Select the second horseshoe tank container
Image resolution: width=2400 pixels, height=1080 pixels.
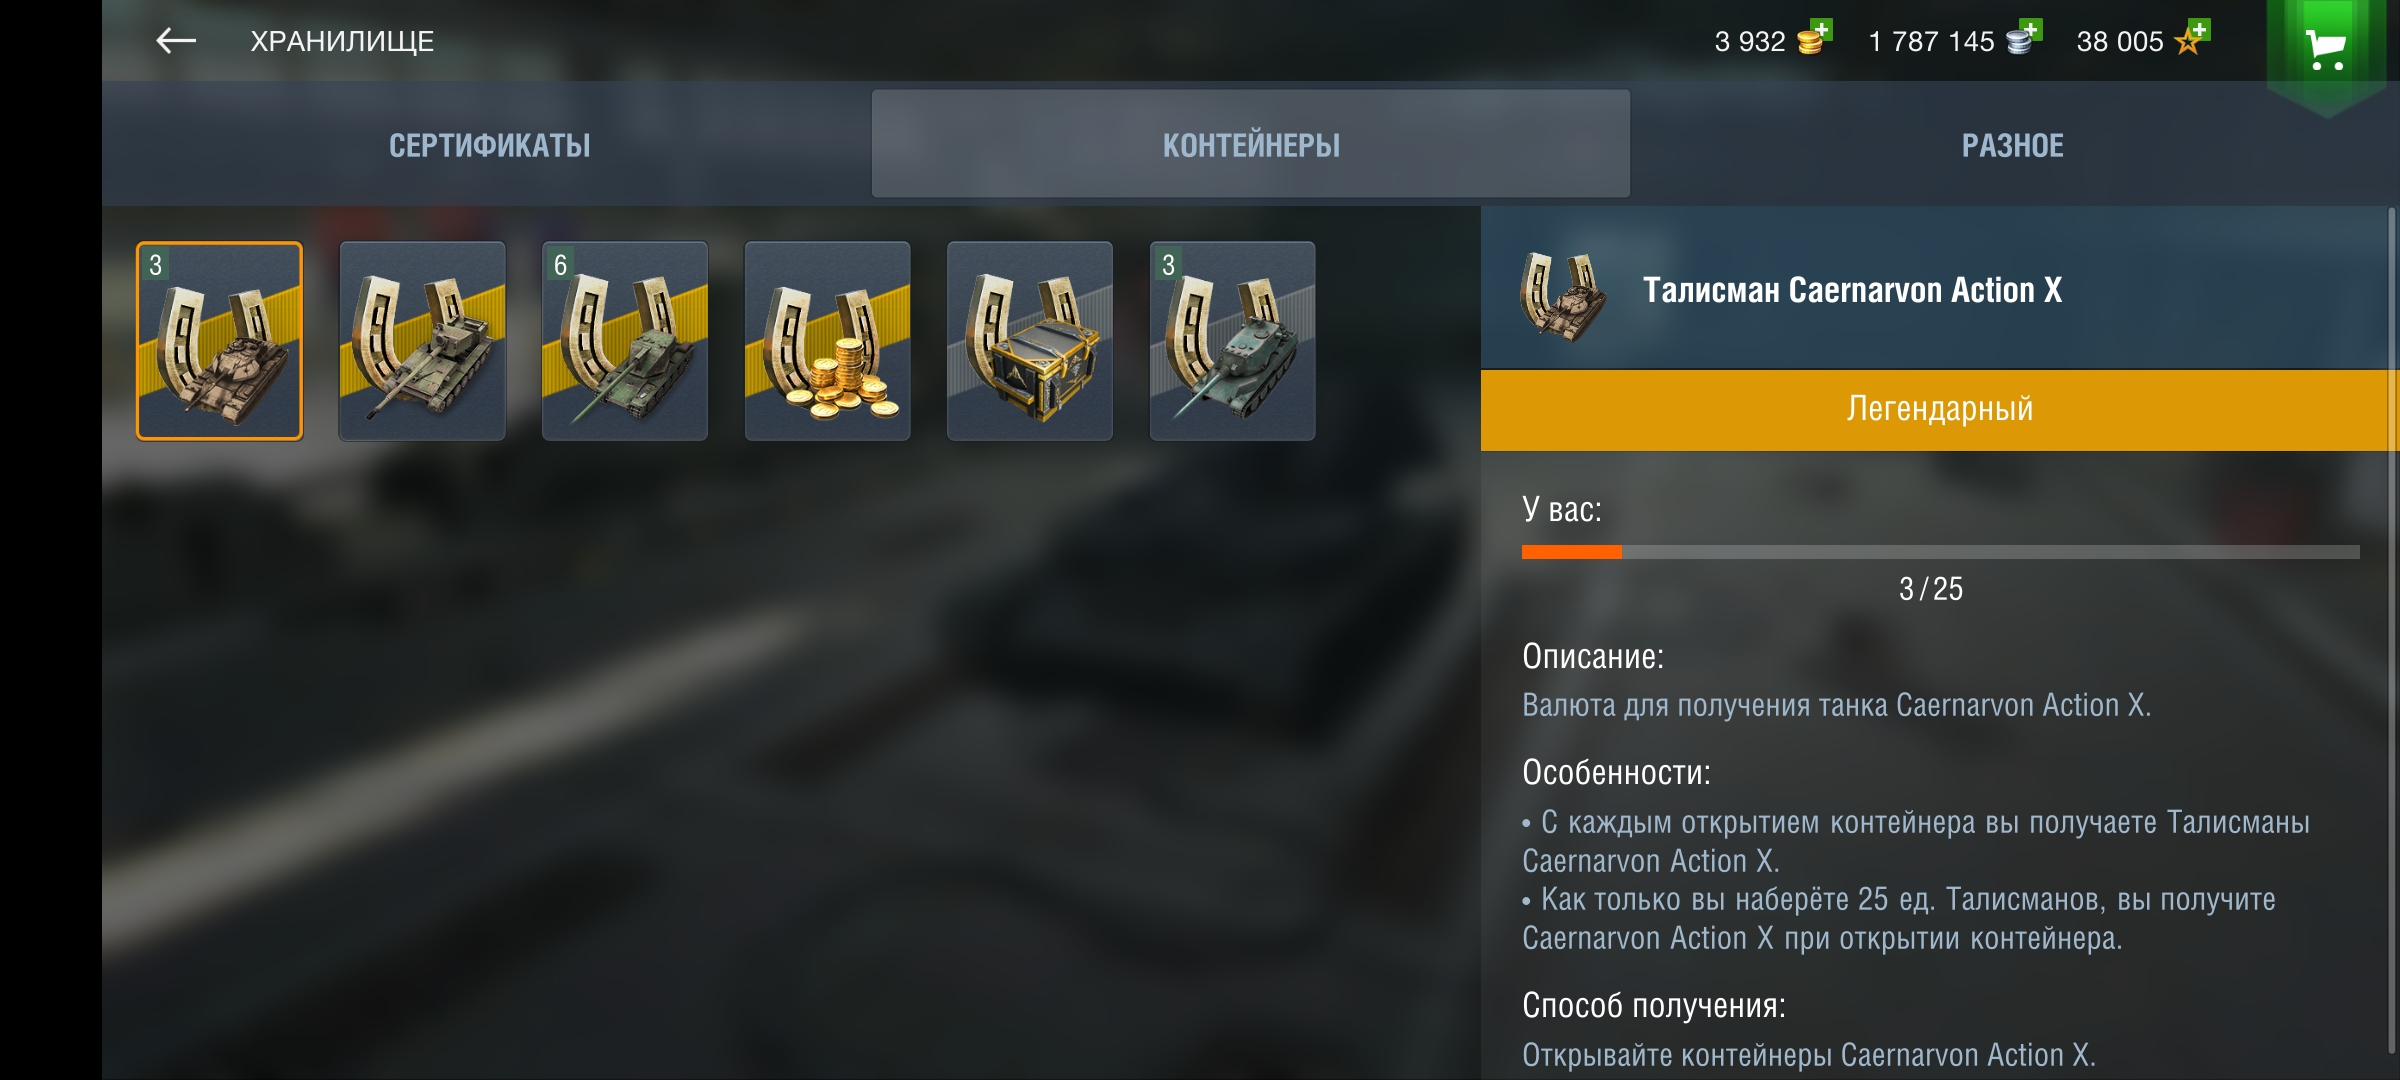(422, 341)
